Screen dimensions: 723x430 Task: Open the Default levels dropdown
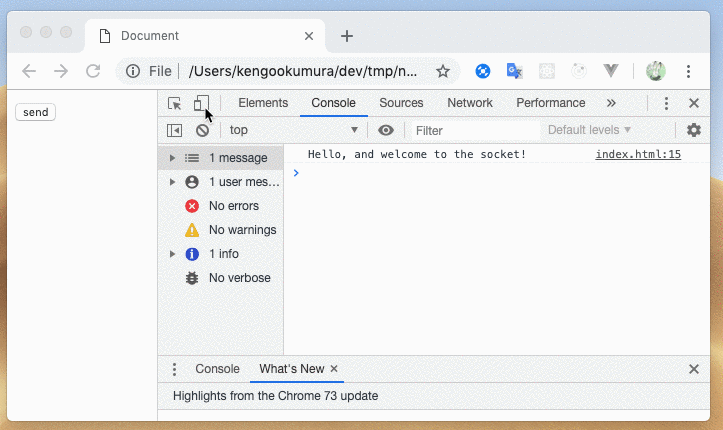click(x=589, y=130)
